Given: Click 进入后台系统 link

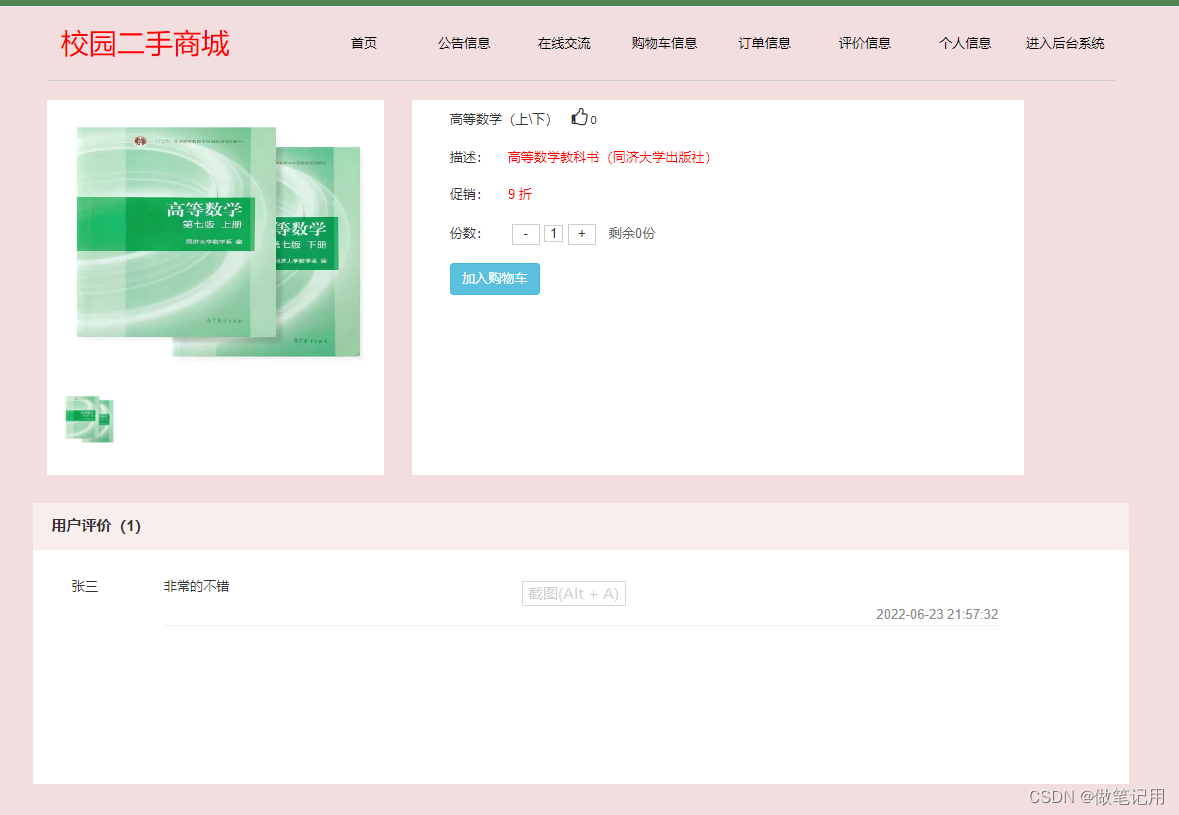Looking at the screenshot, I should pyautogui.click(x=1065, y=43).
